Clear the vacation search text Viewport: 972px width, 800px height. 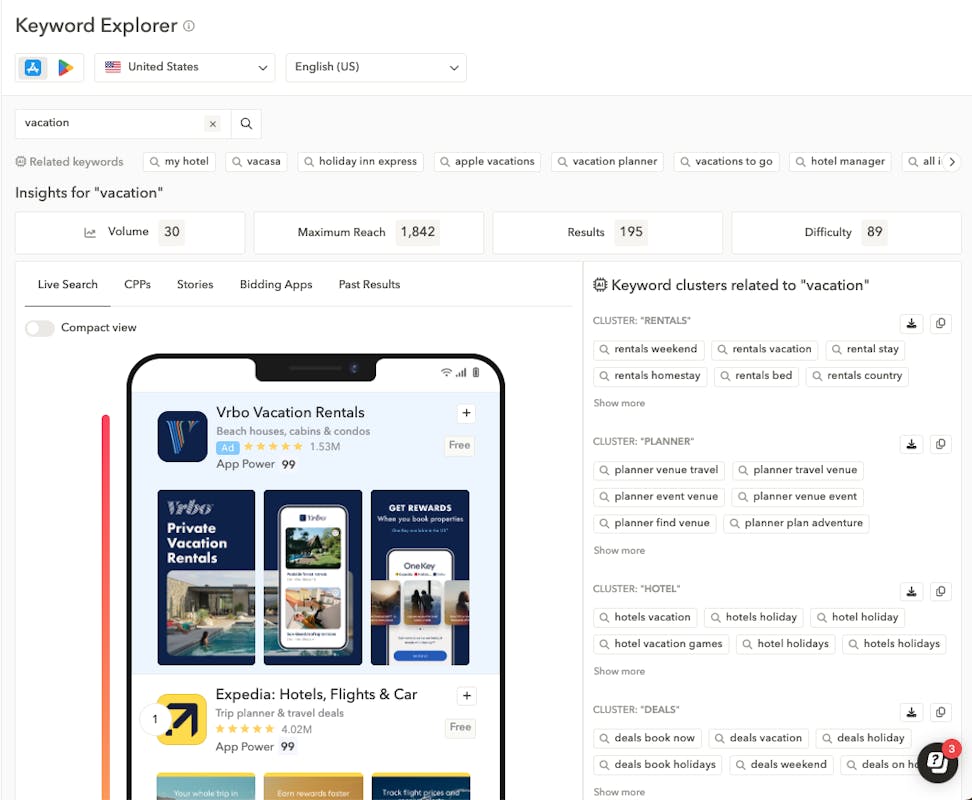pos(212,123)
